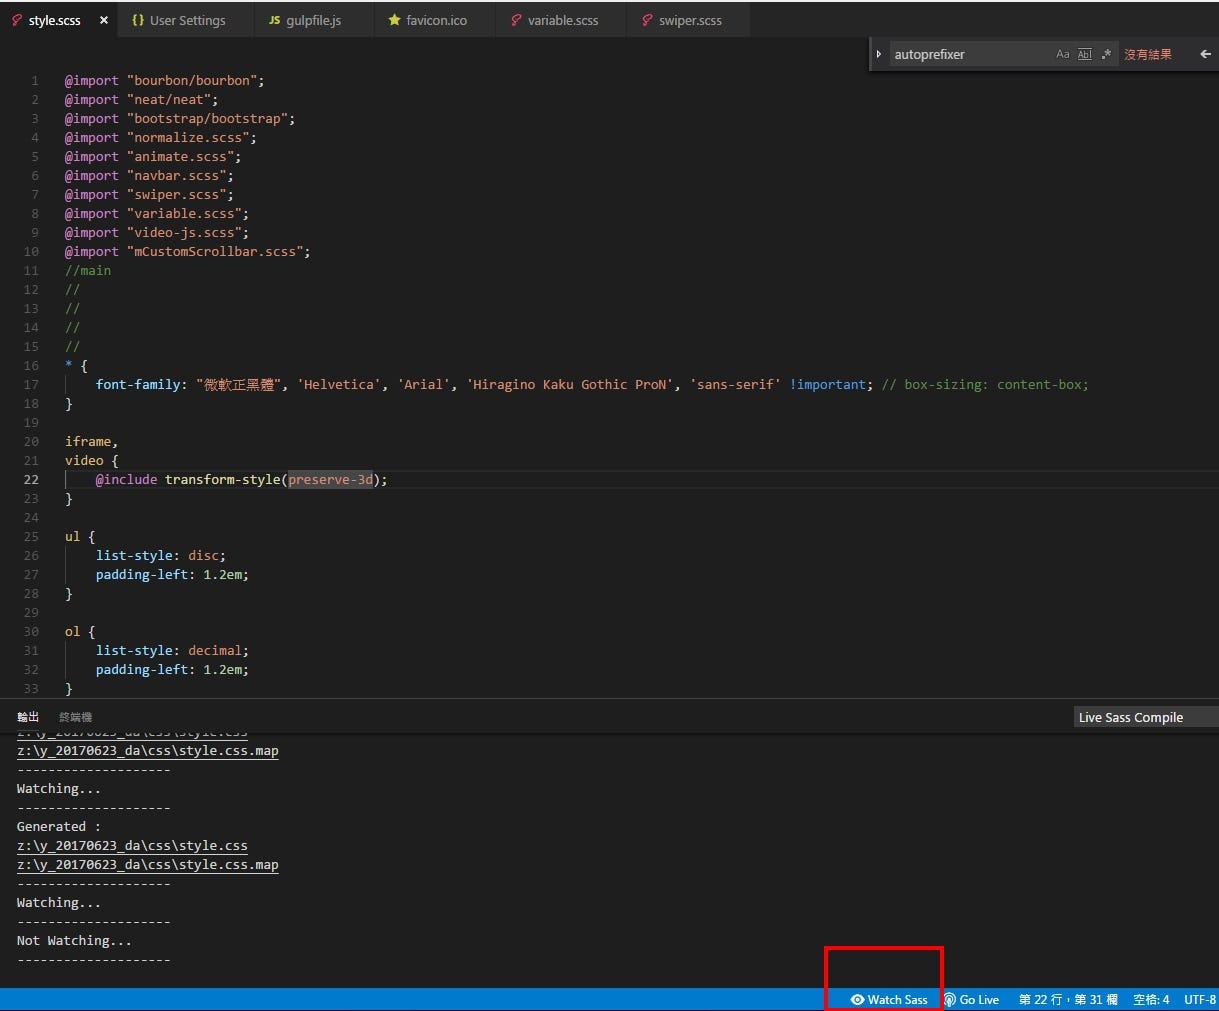Image resolution: width=1219 pixels, height=1011 pixels.
Task: Click the @import "animate.scss" line
Action: (153, 157)
